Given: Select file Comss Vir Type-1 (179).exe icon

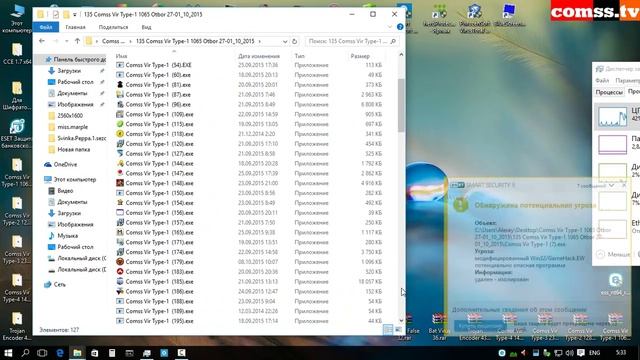Looking at the screenshot, I should [x=120, y=262].
